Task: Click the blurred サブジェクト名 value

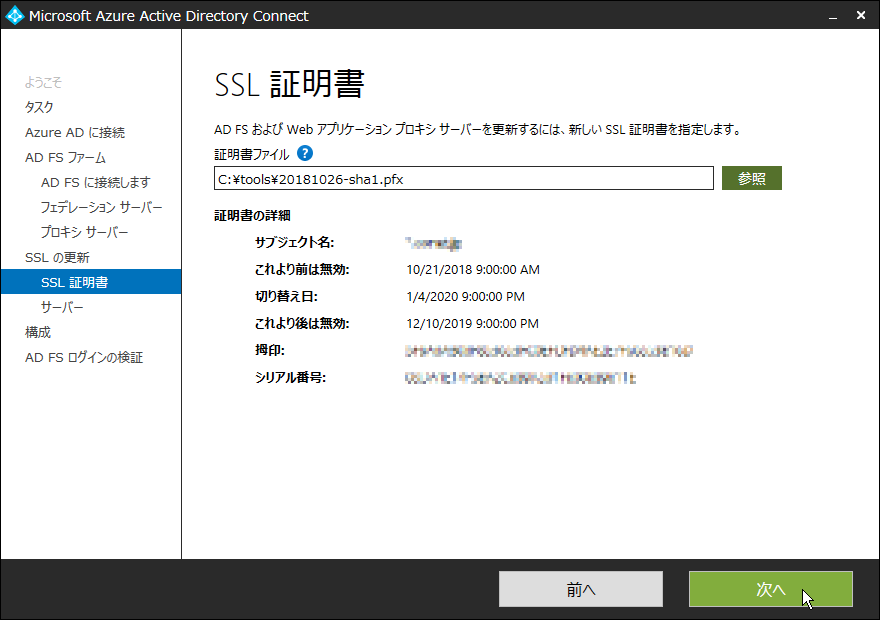Action: click(433, 243)
